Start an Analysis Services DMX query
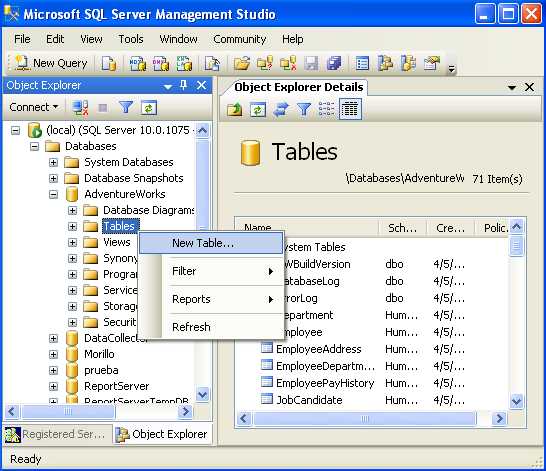 pyautogui.click(x=161, y=63)
